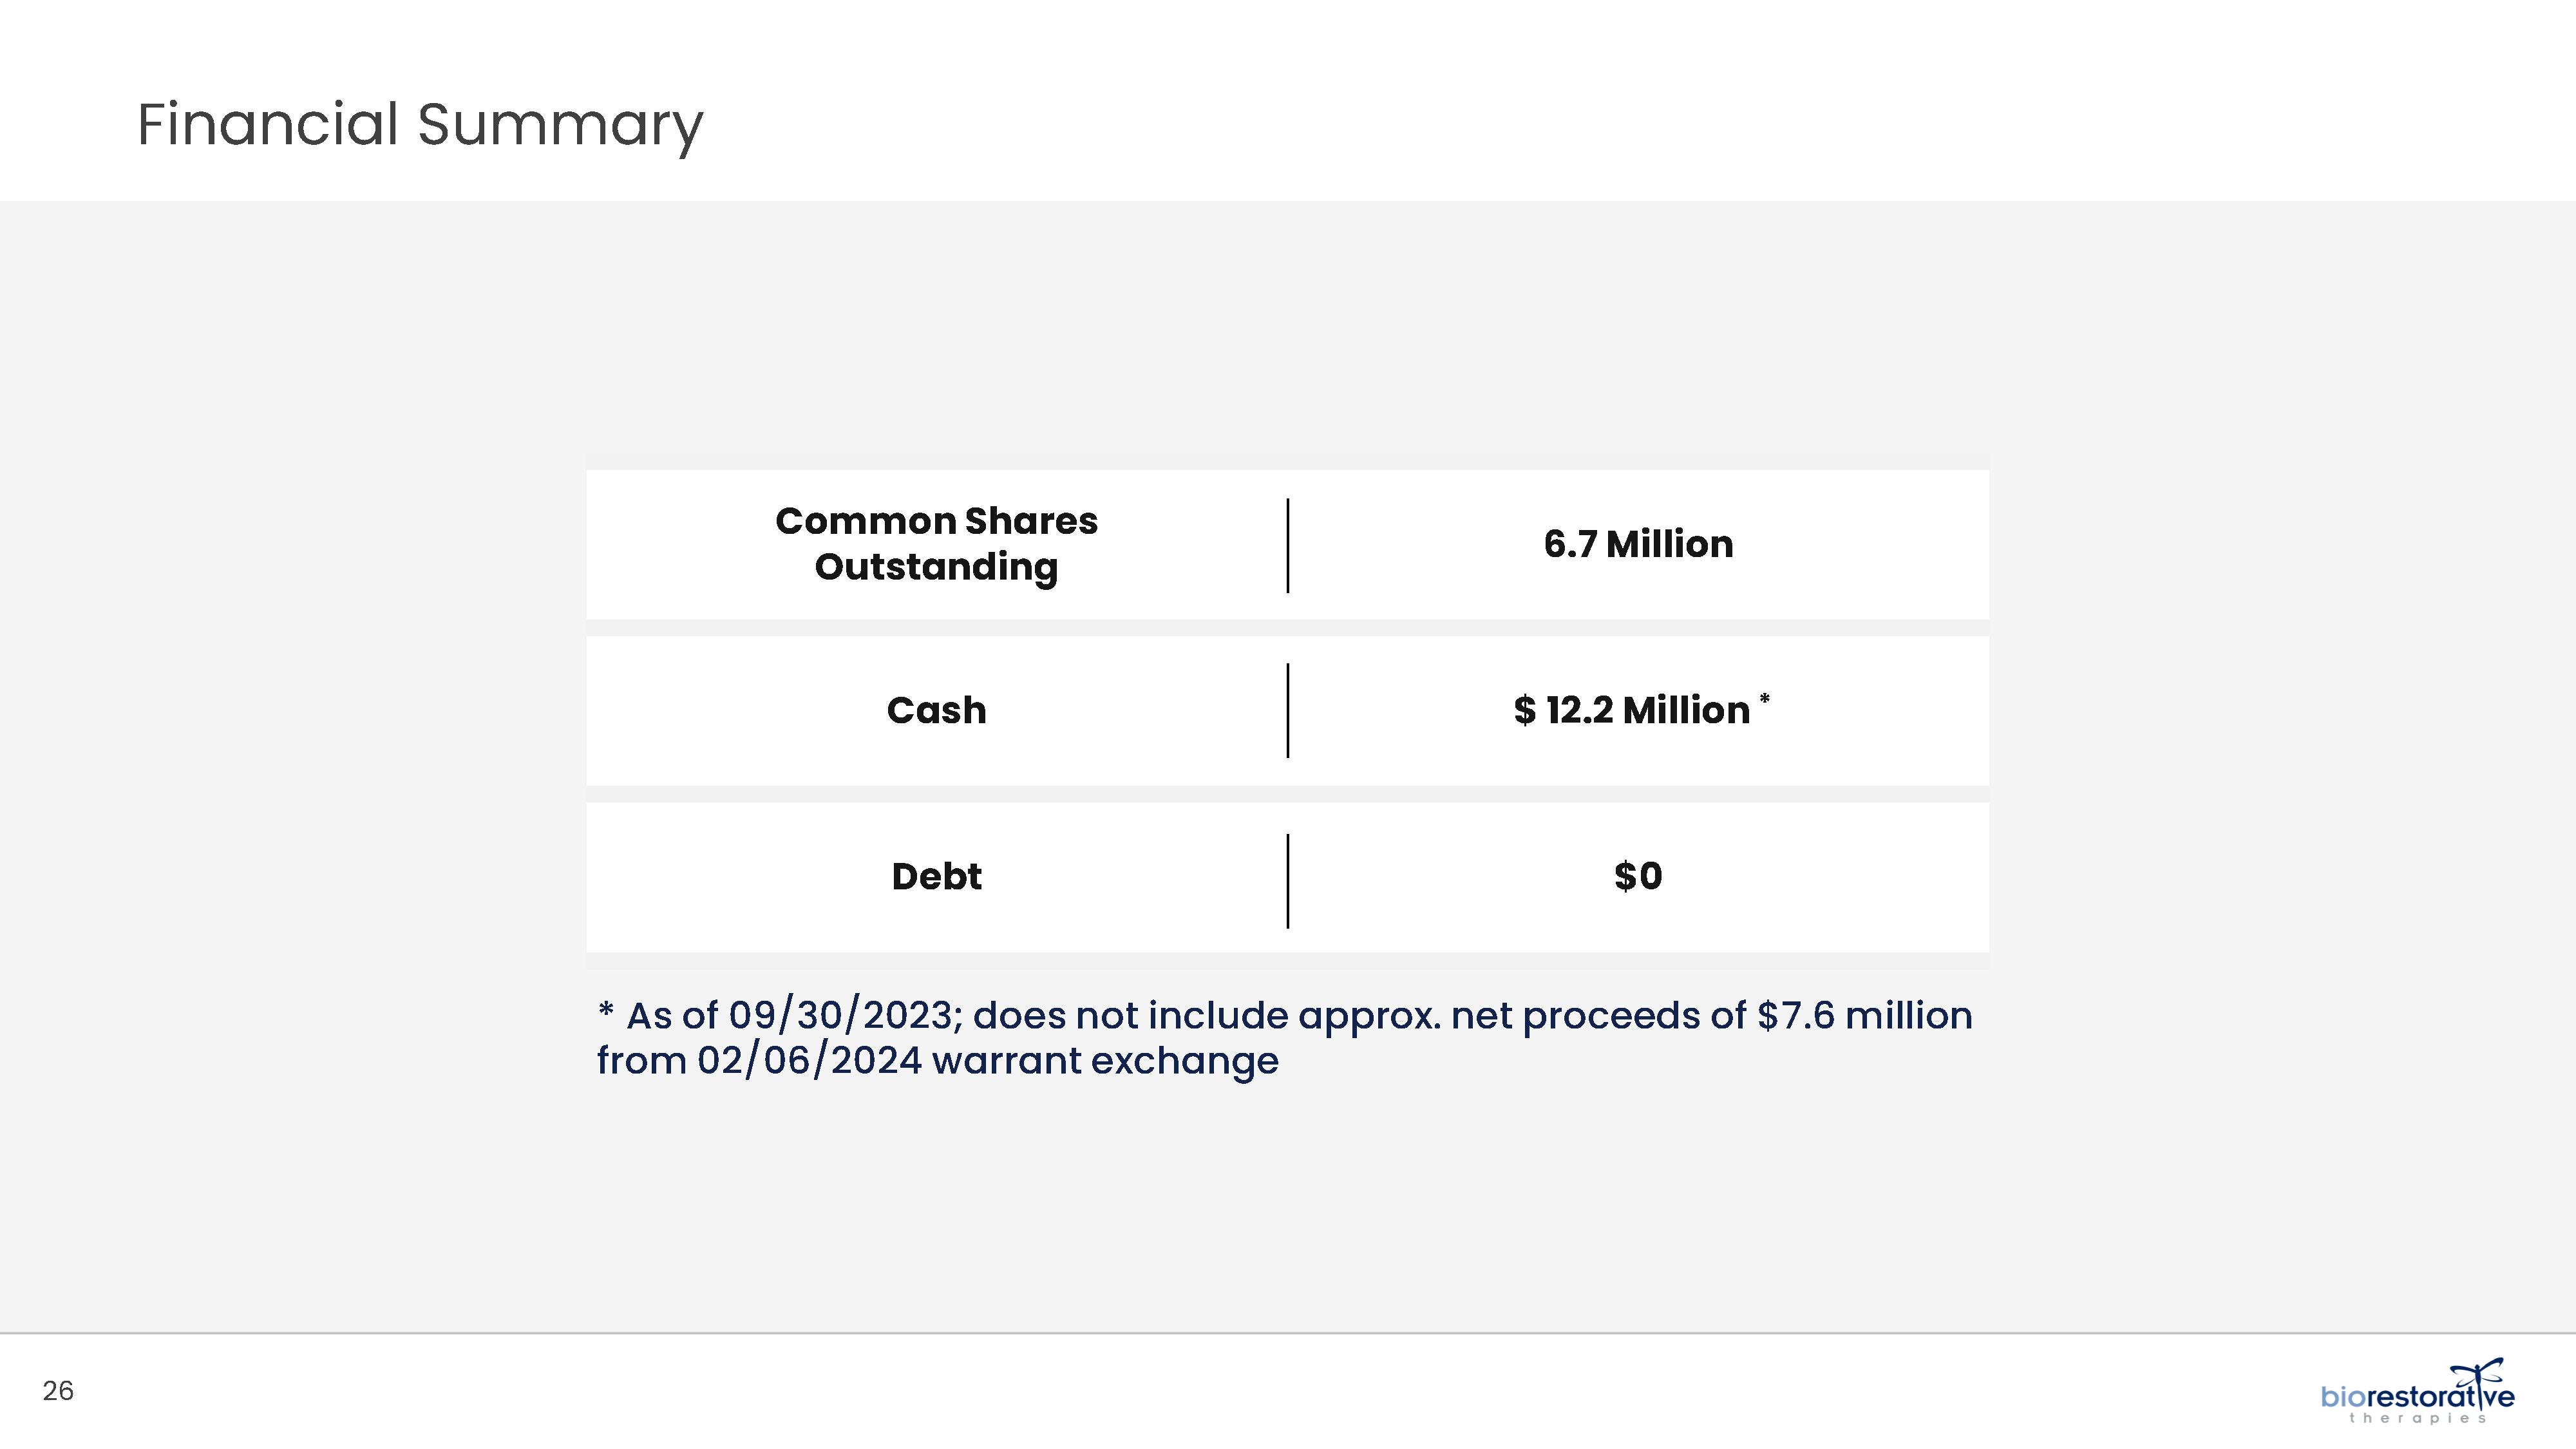Click the asterisk beside $ 12.2 Million
This screenshot has width=2576, height=1449.
[x=1765, y=699]
